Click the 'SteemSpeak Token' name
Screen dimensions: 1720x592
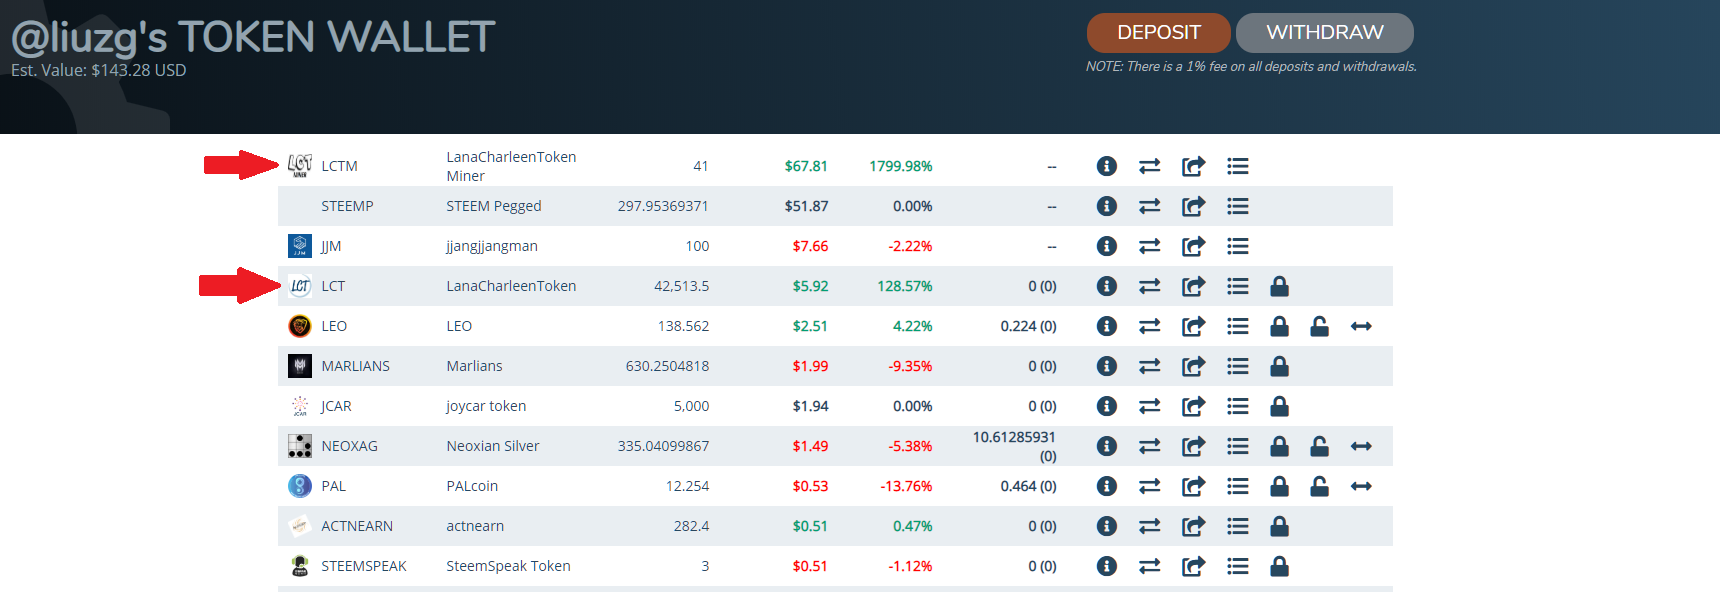[508, 566]
